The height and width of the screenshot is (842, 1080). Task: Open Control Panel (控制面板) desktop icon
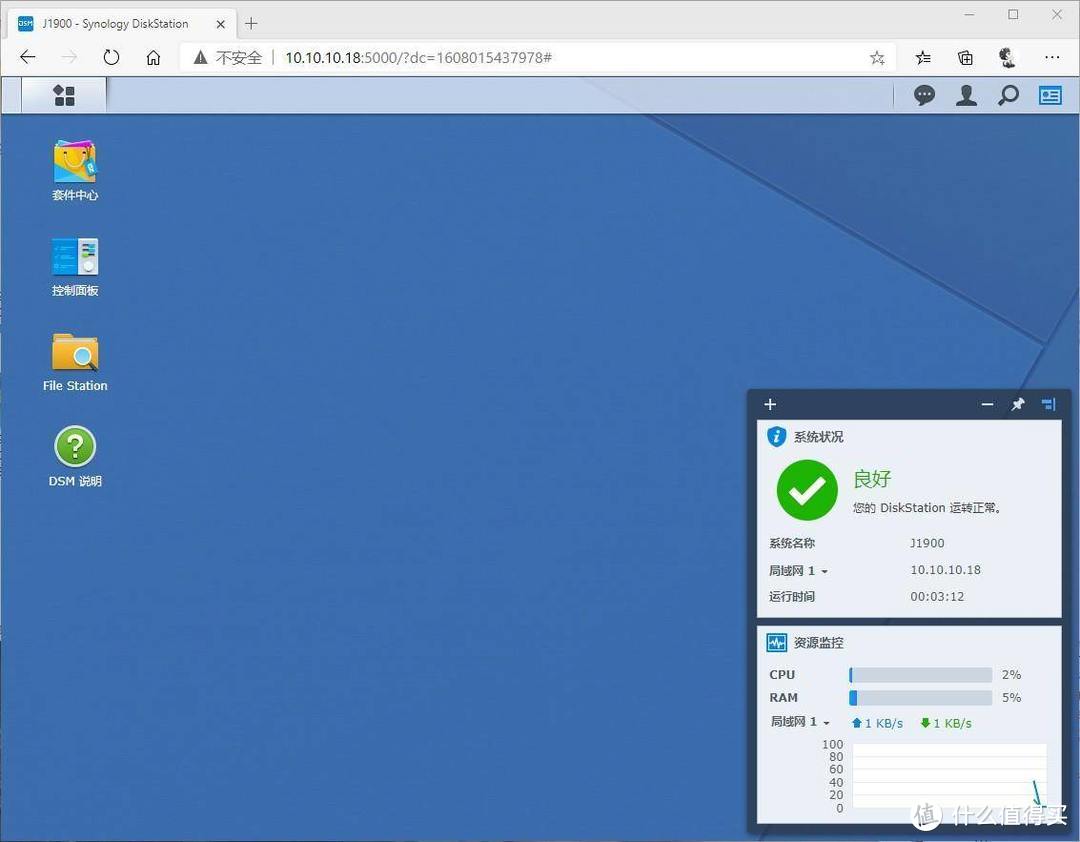(x=75, y=267)
